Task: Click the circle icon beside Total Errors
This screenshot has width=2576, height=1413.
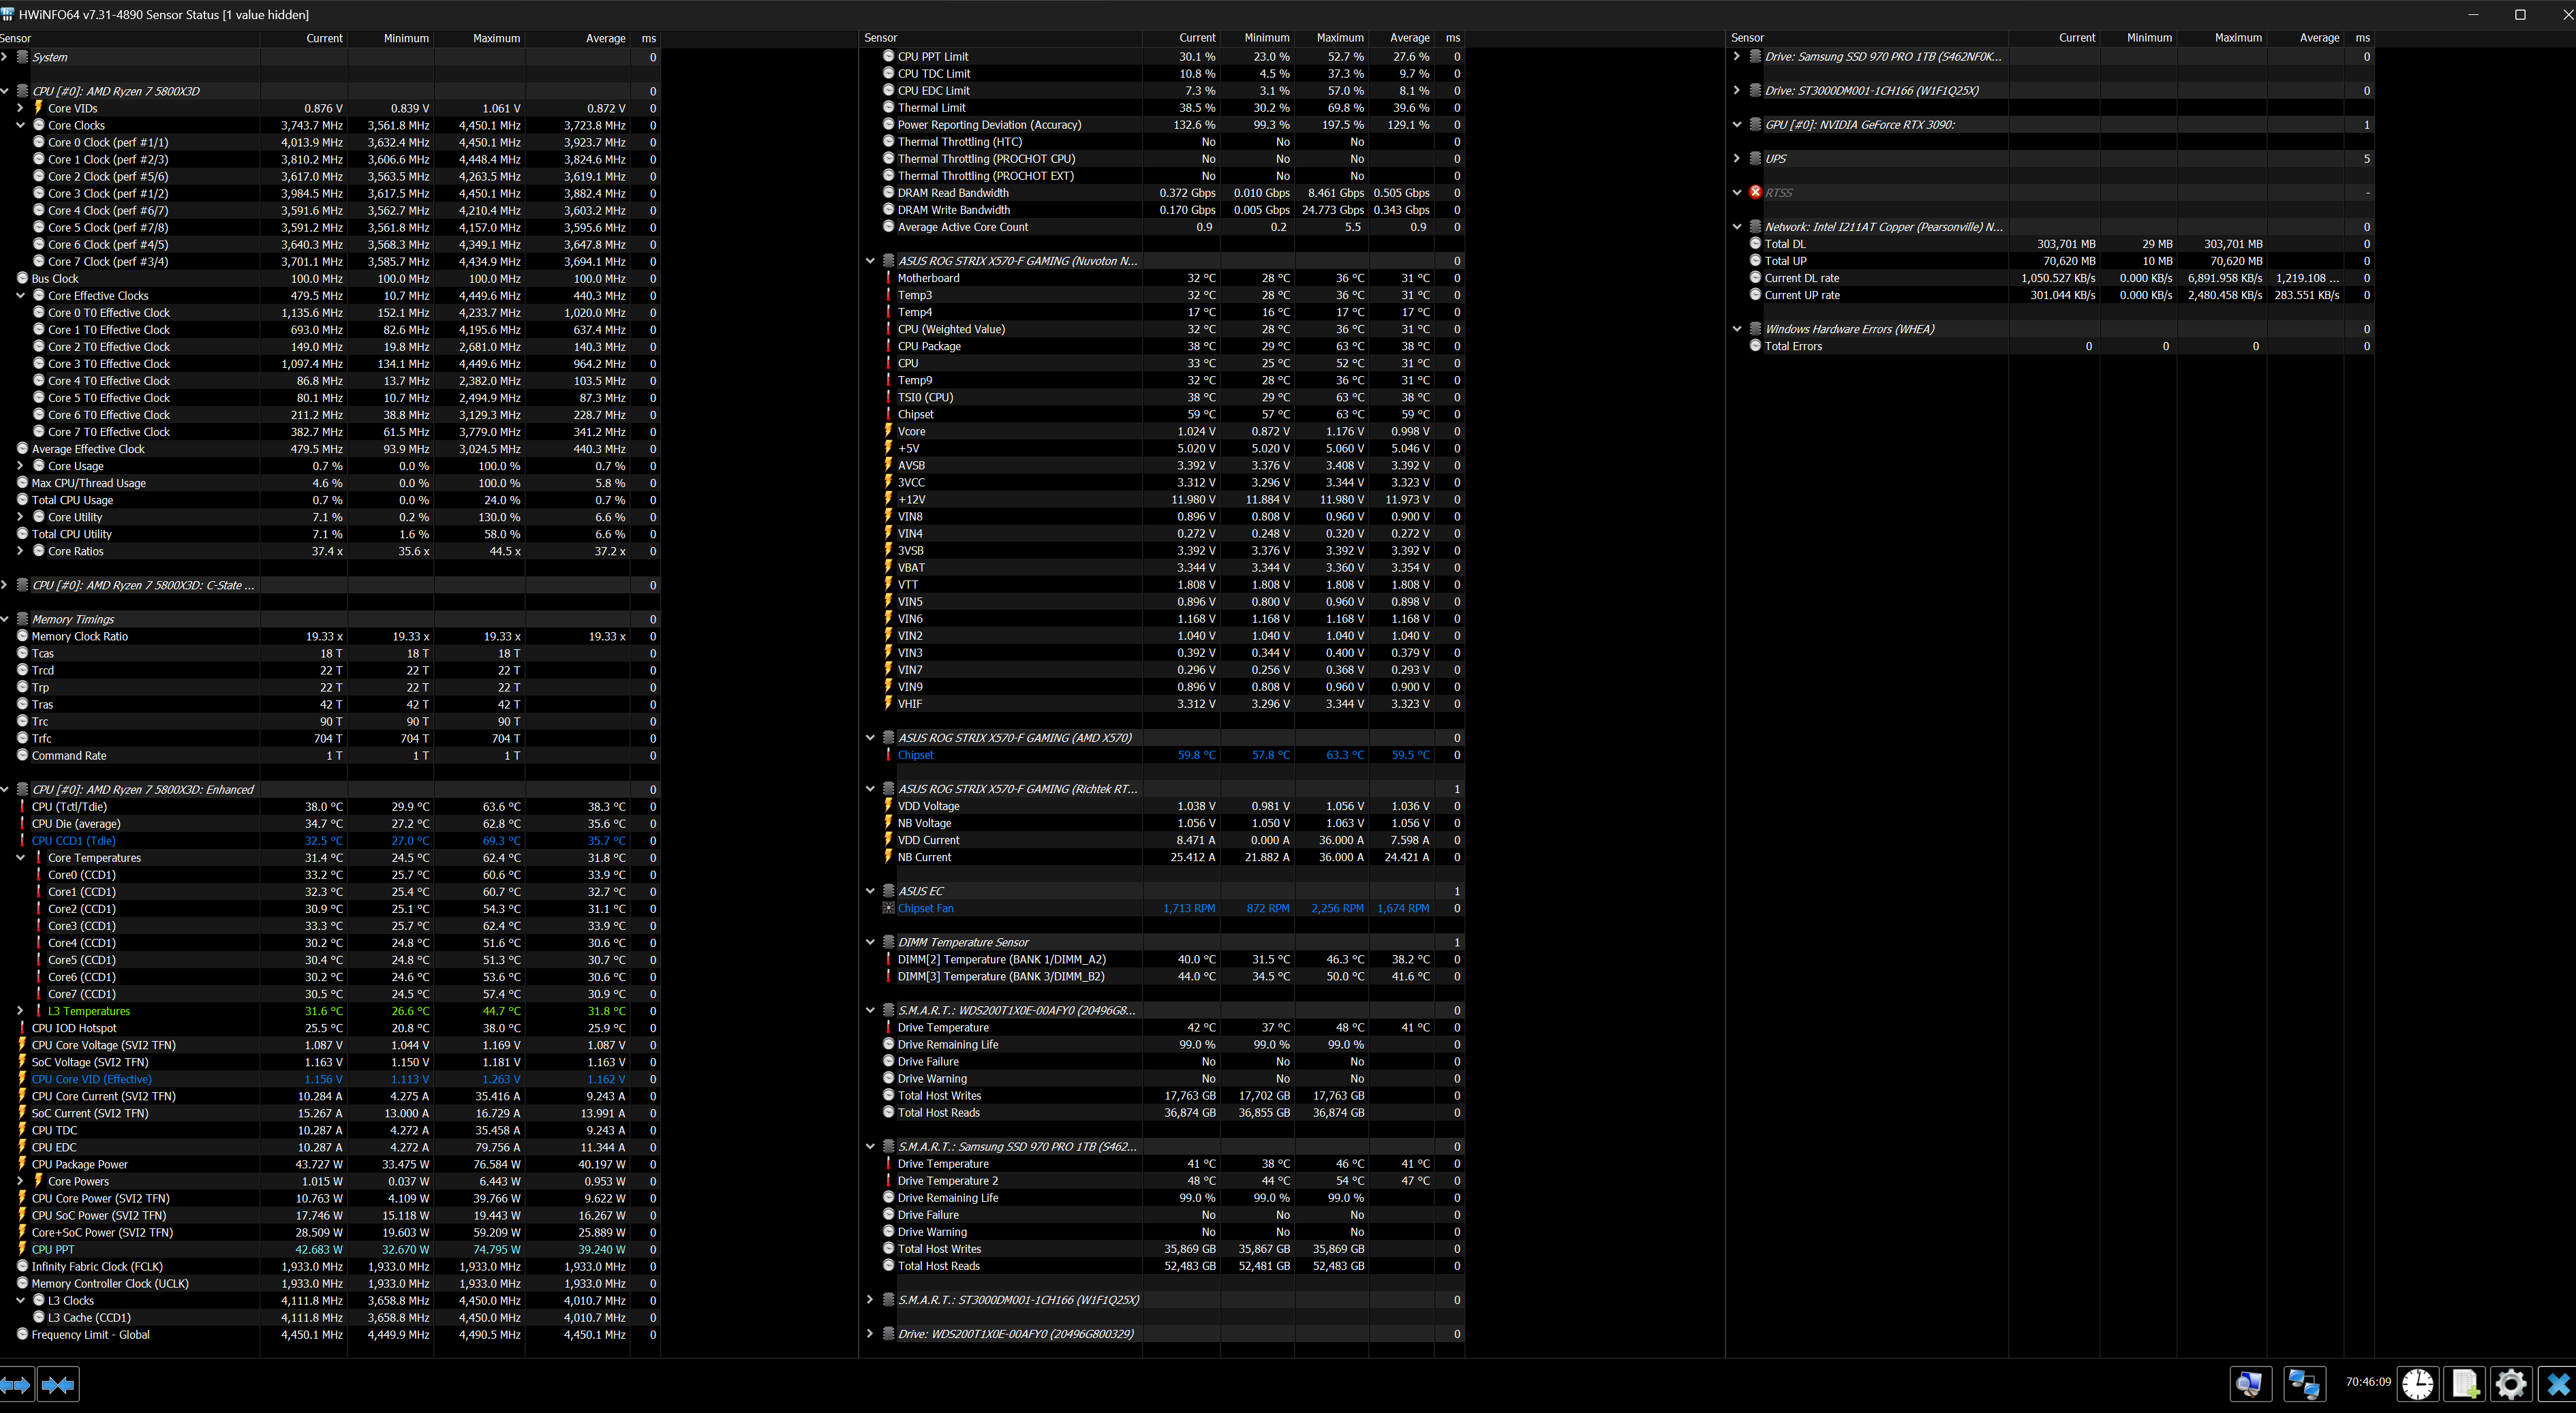Action: click(x=1755, y=346)
